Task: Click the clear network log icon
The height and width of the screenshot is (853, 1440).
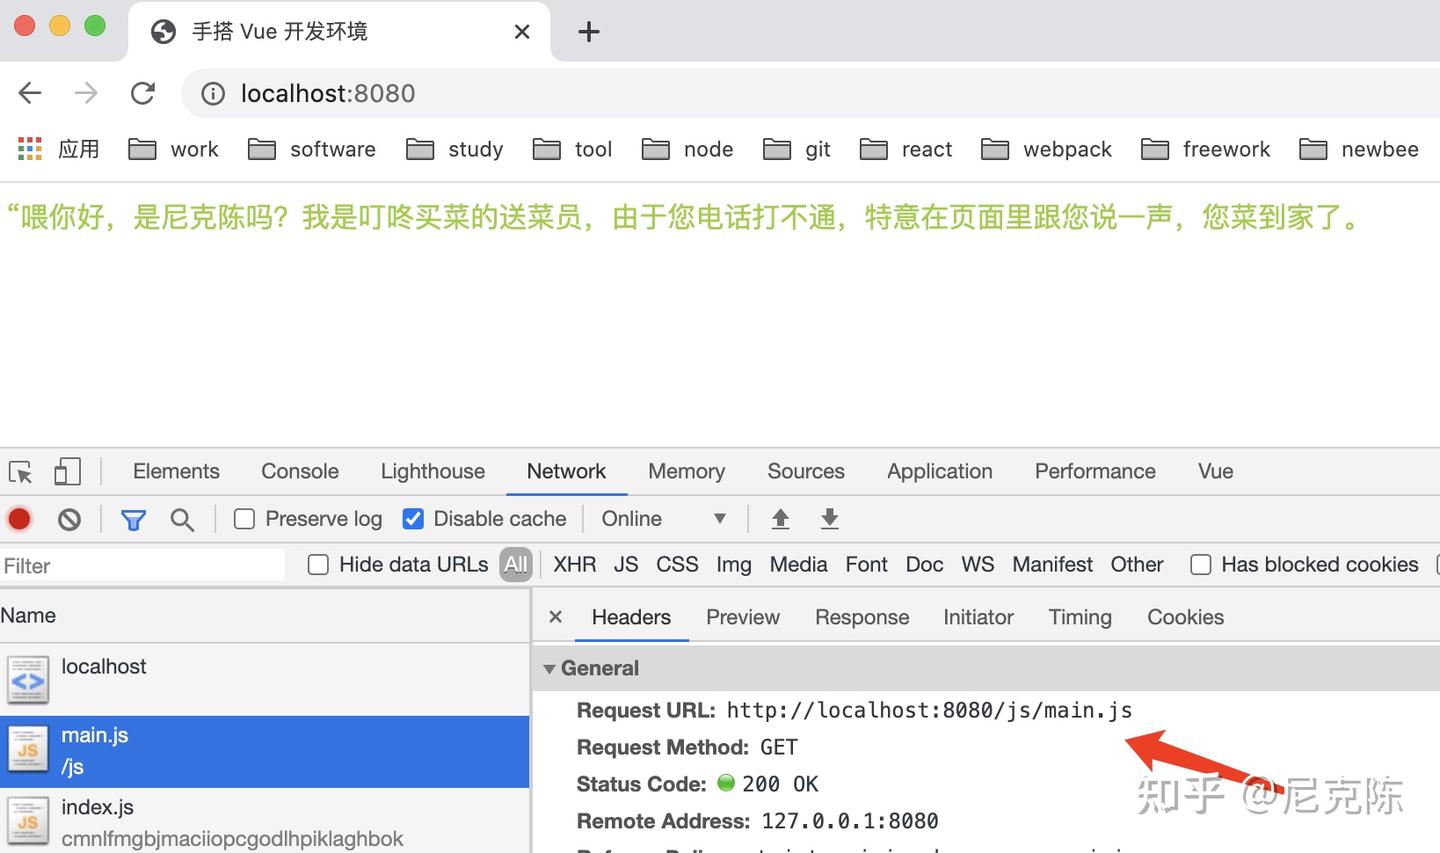Action: tap(68, 519)
